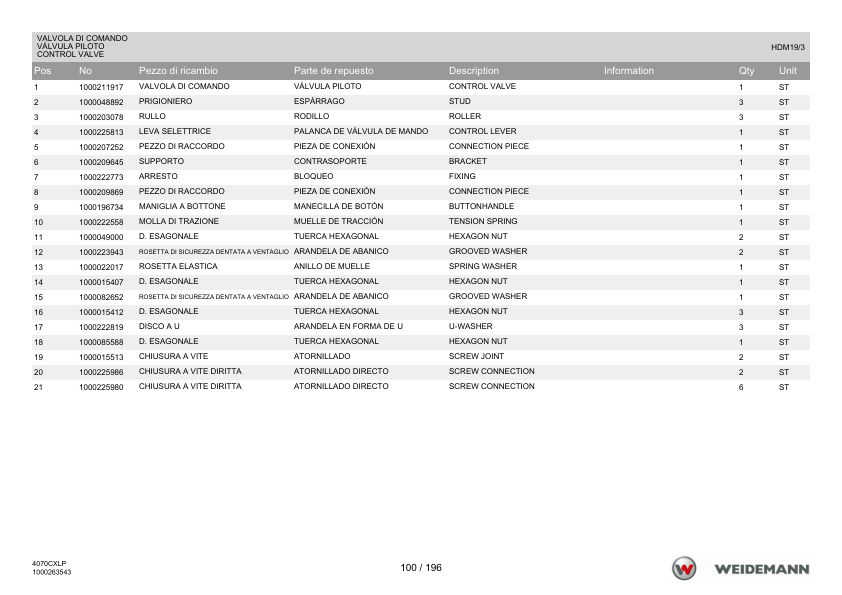Screen dimensions: 842x595
Task: Select part number 1000211917
Action: [x=101, y=87]
